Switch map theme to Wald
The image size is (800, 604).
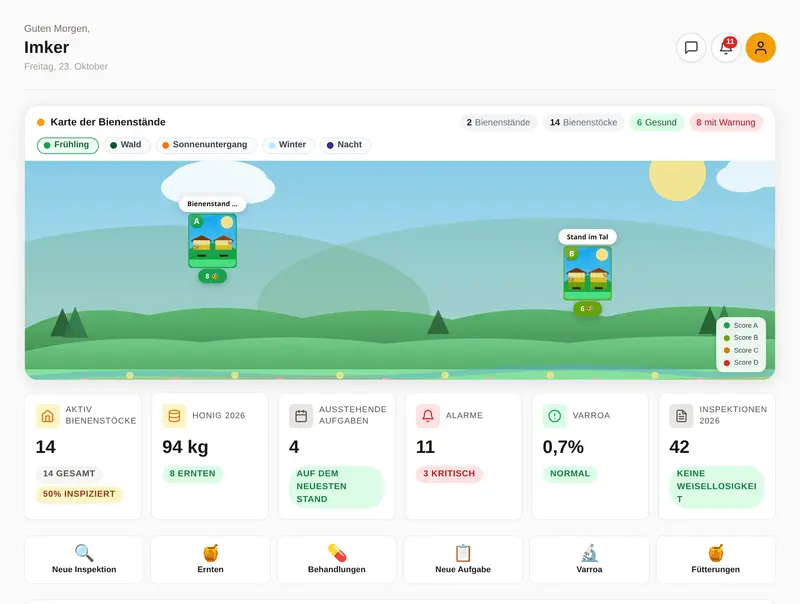pos(127,145)
